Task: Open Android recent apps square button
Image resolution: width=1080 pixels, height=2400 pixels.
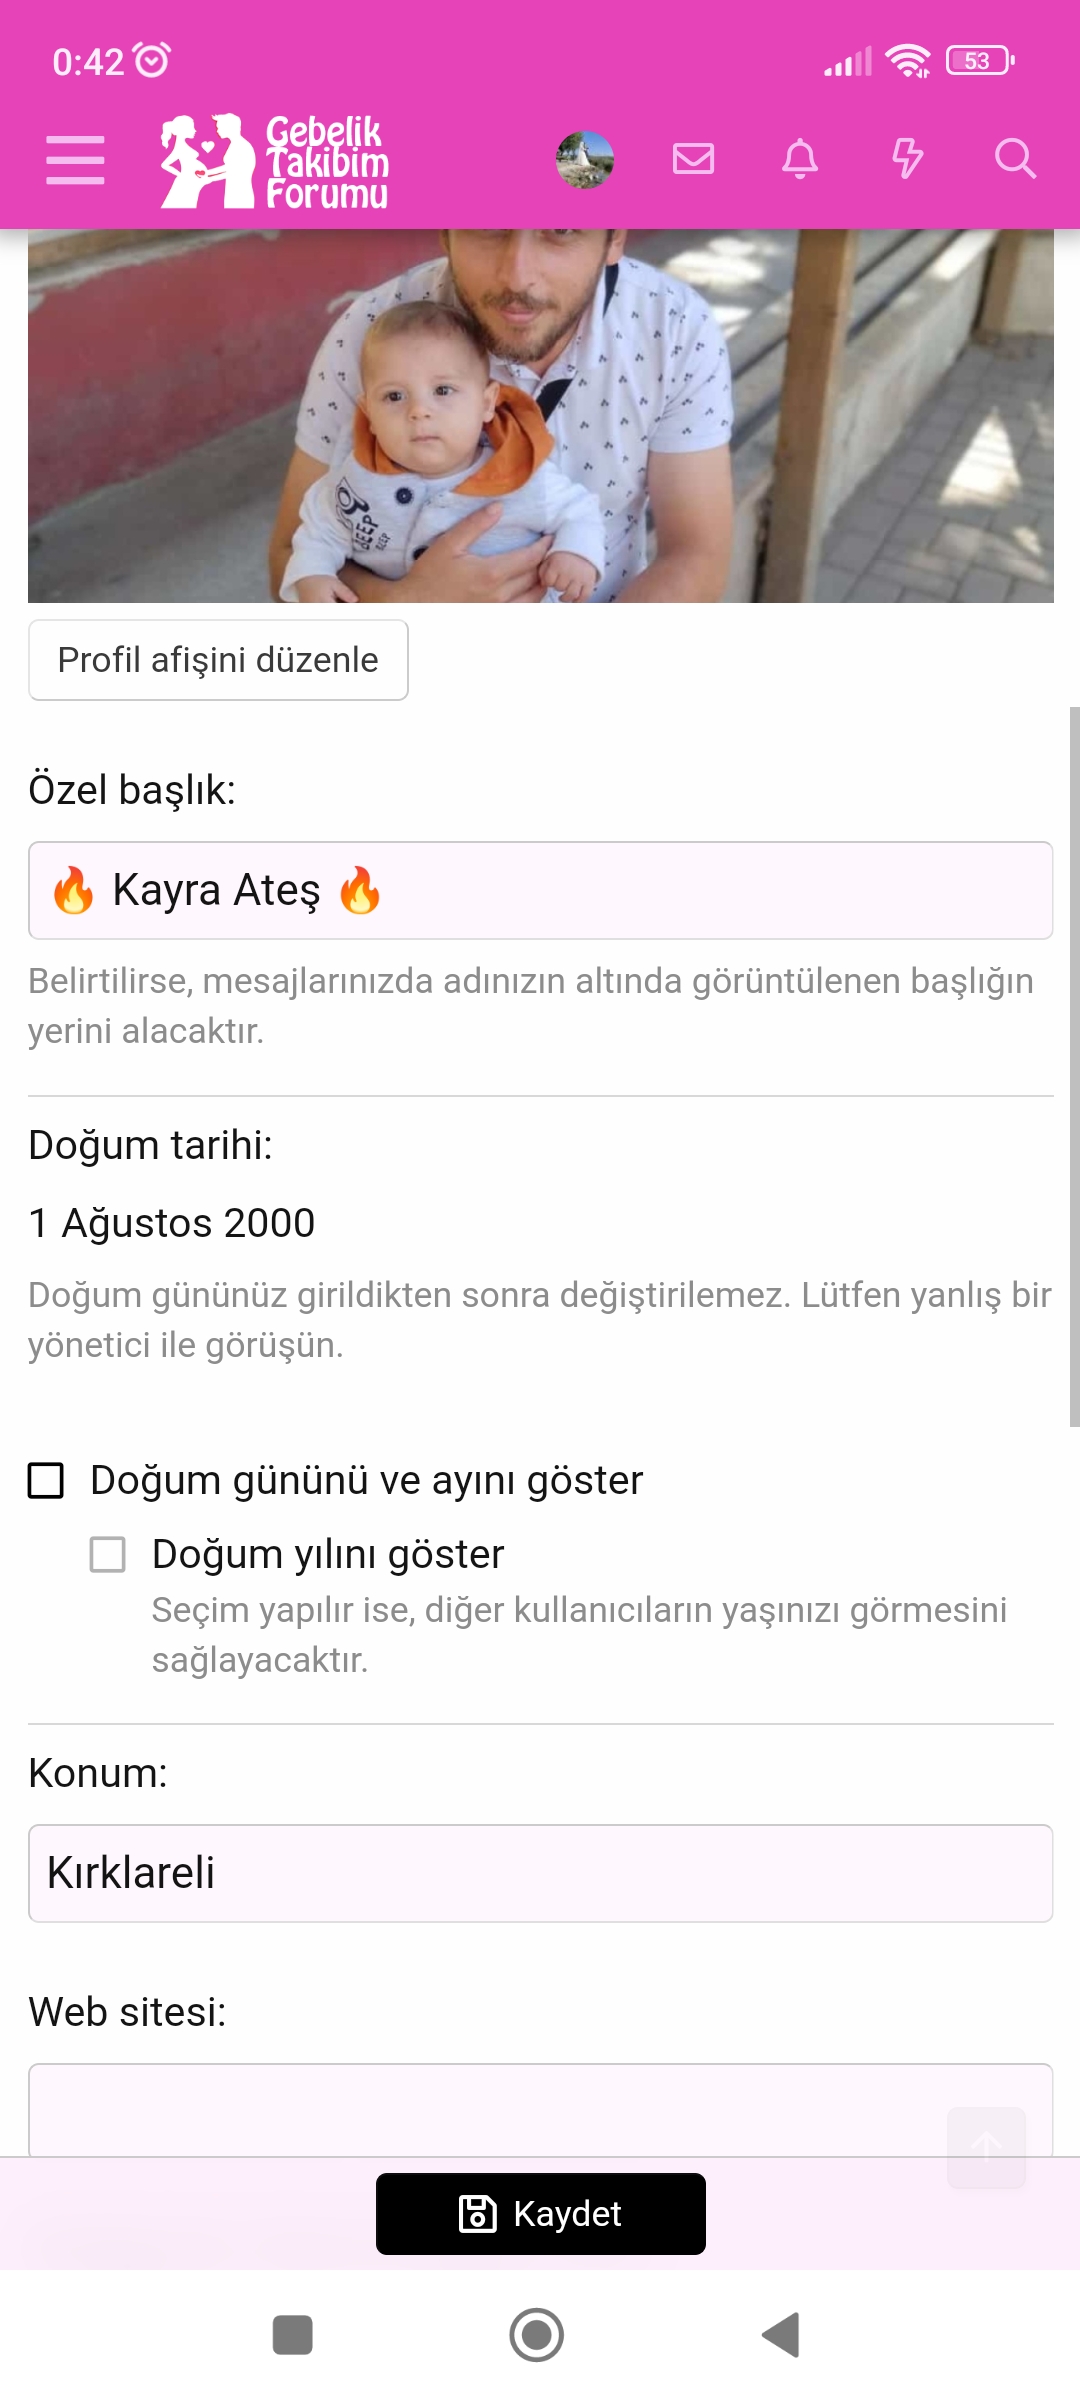Action: click(x=293, y=2335)
